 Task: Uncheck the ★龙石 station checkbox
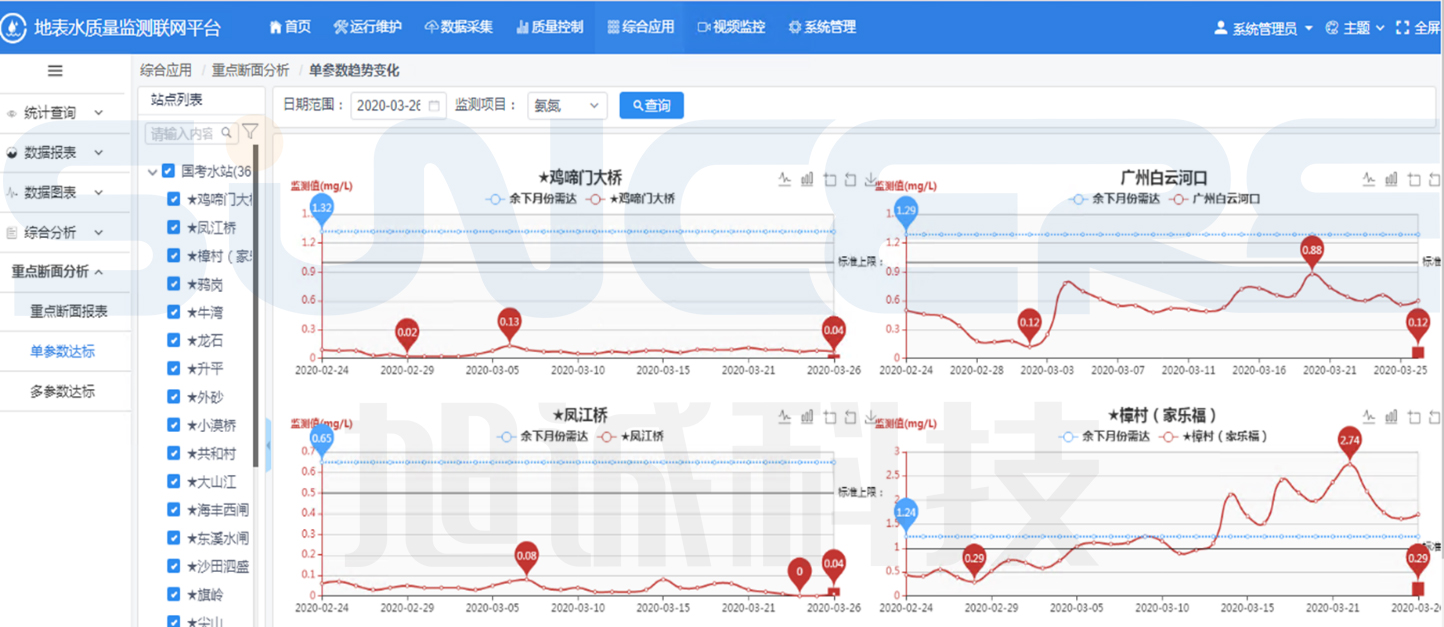pyautogui.click(x=174, y=341)
